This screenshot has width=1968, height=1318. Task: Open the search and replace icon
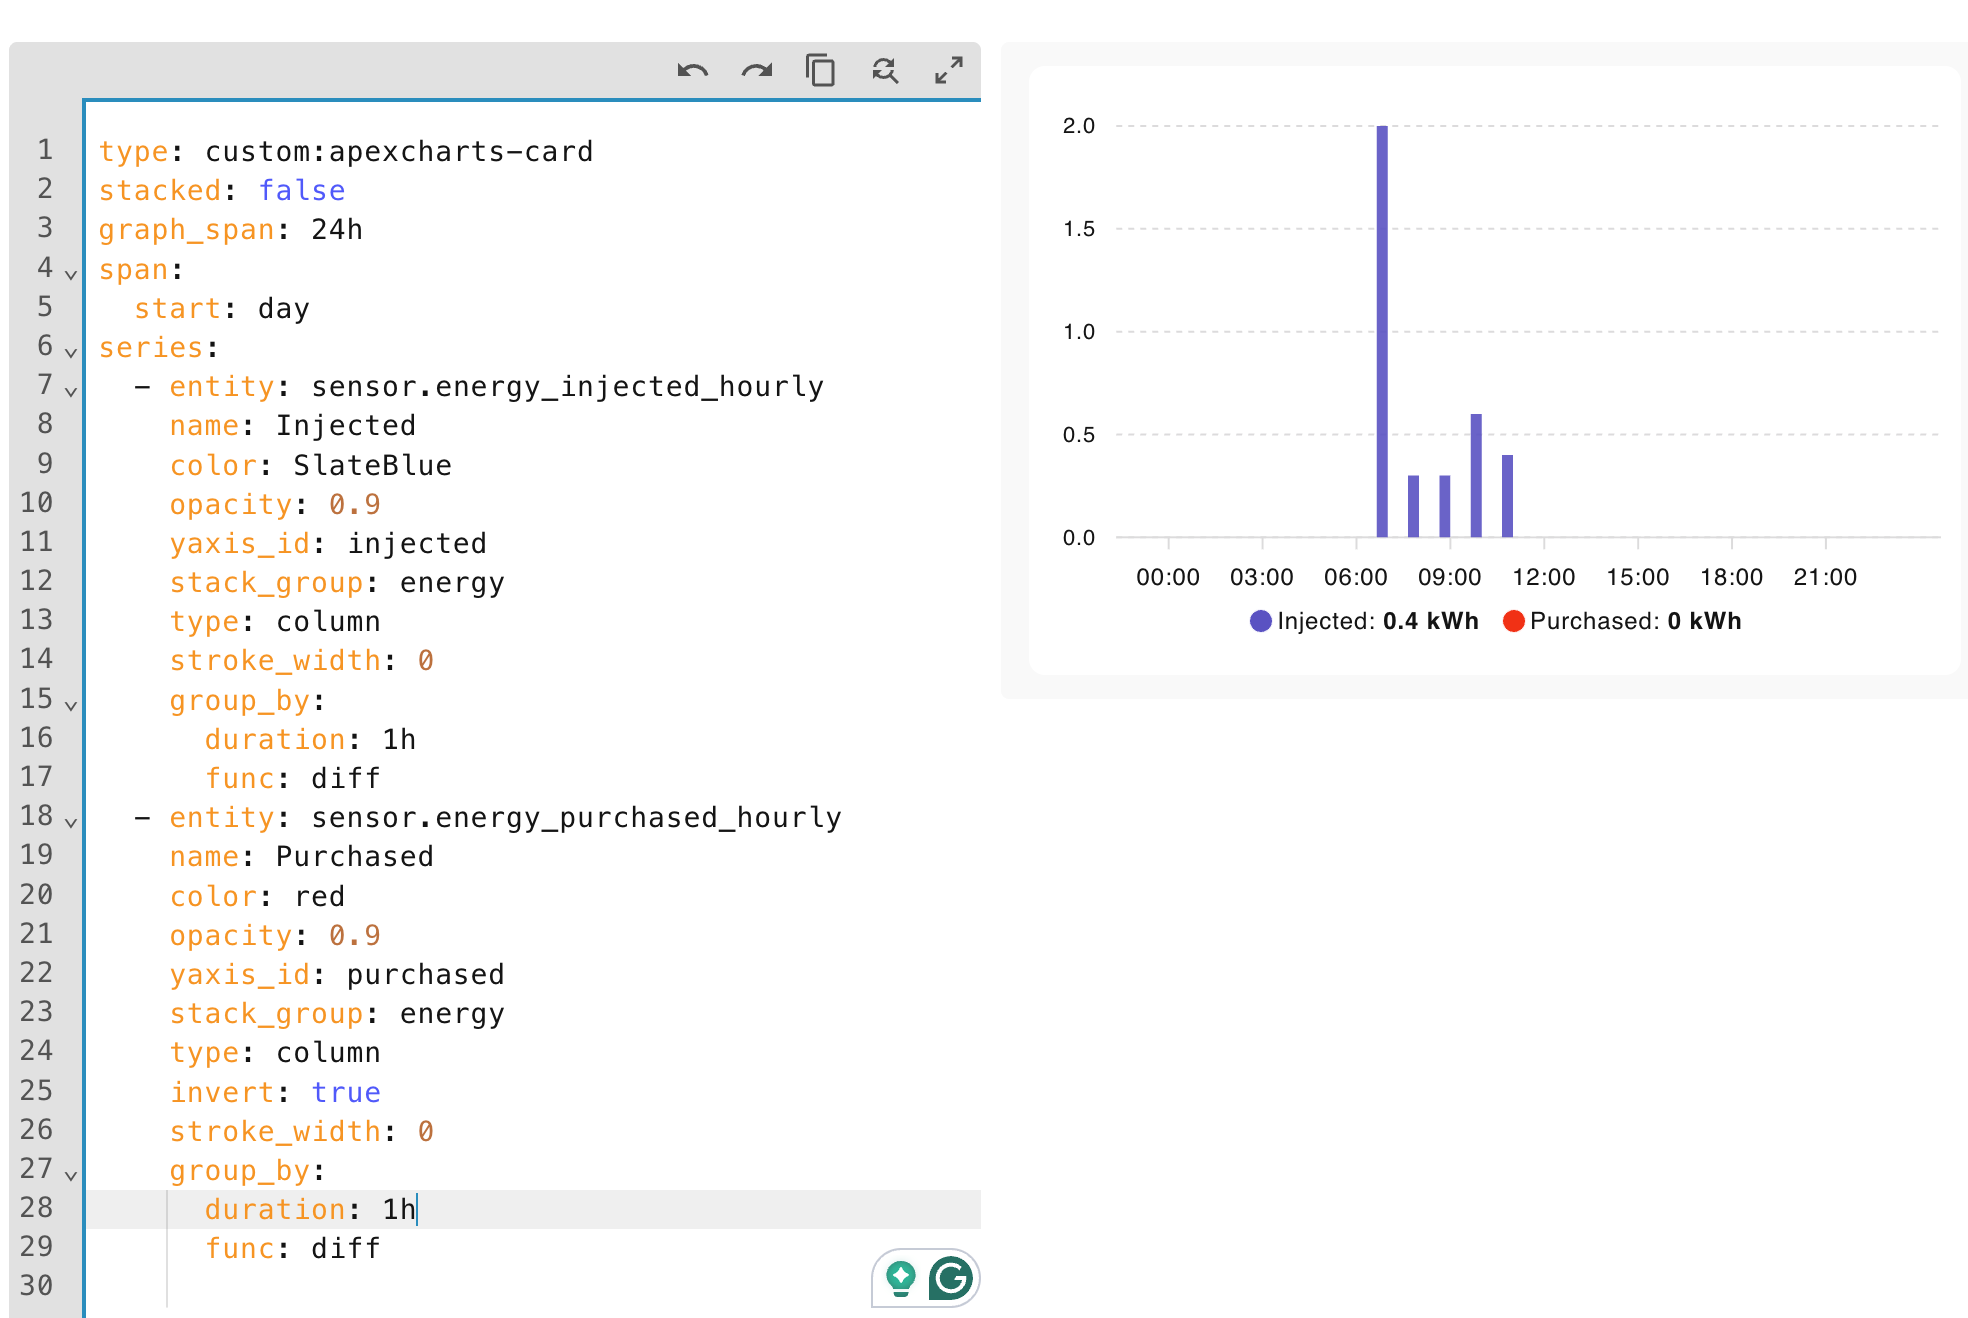pos(884,71)
